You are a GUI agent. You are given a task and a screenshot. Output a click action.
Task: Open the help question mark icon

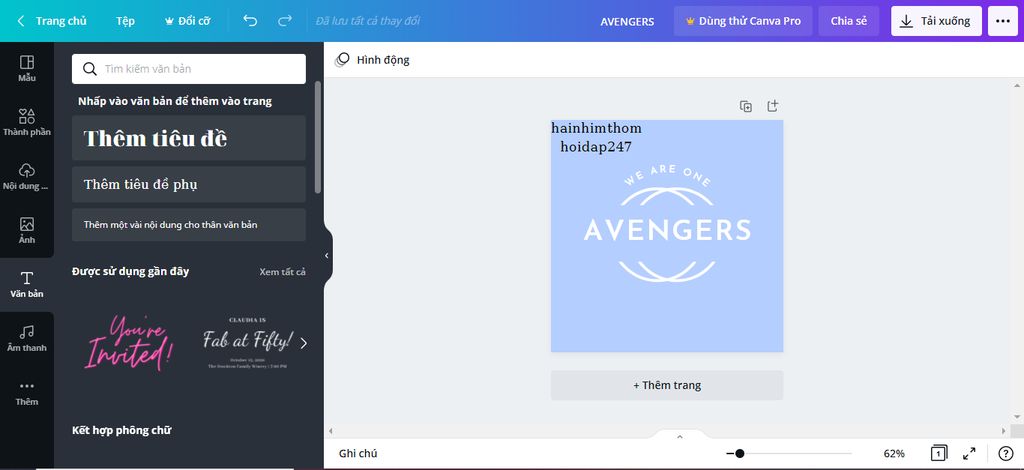point(1005,453)
